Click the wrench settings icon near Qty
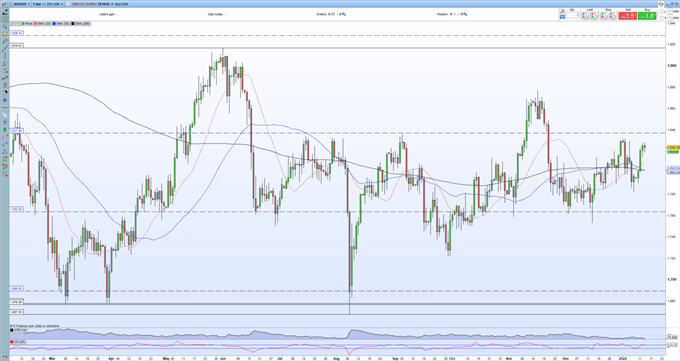The width and height of the screenshot is (680, 361). tap(562, 11)
